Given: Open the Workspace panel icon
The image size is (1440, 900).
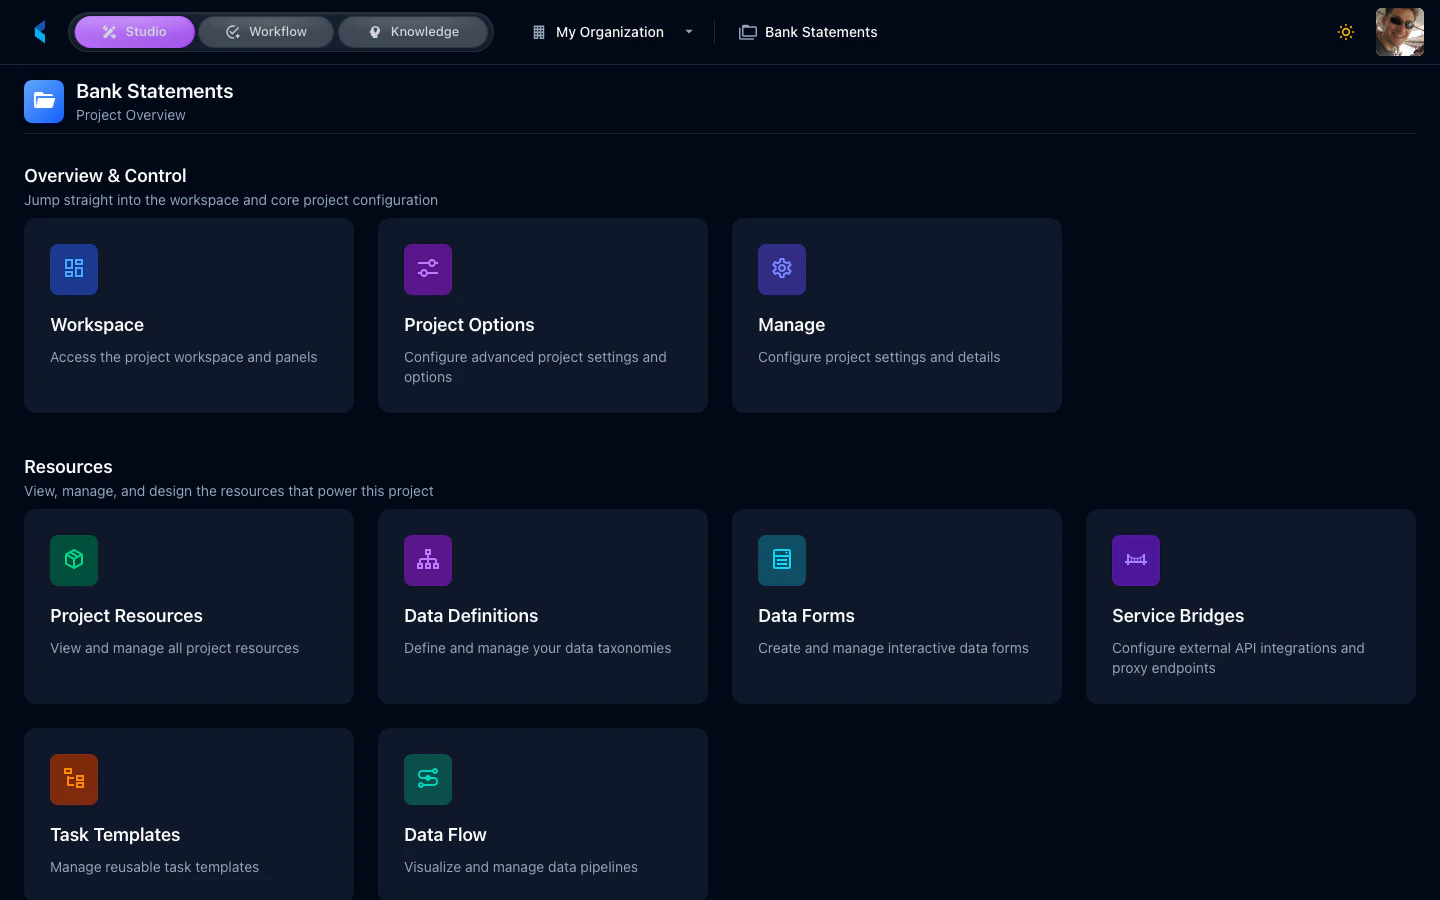Looking at the screenshot, I should [74, 269].
